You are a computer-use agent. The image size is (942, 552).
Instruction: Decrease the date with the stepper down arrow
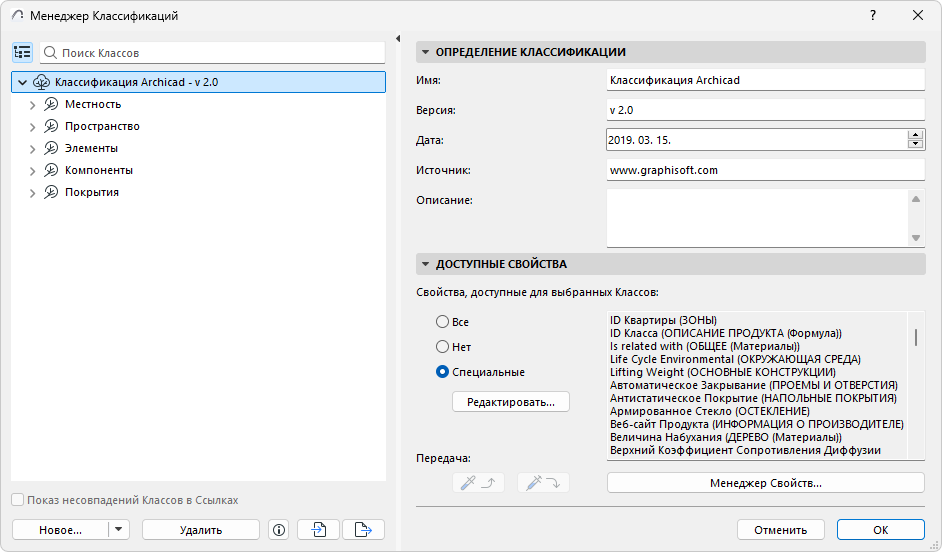[916, 144]
